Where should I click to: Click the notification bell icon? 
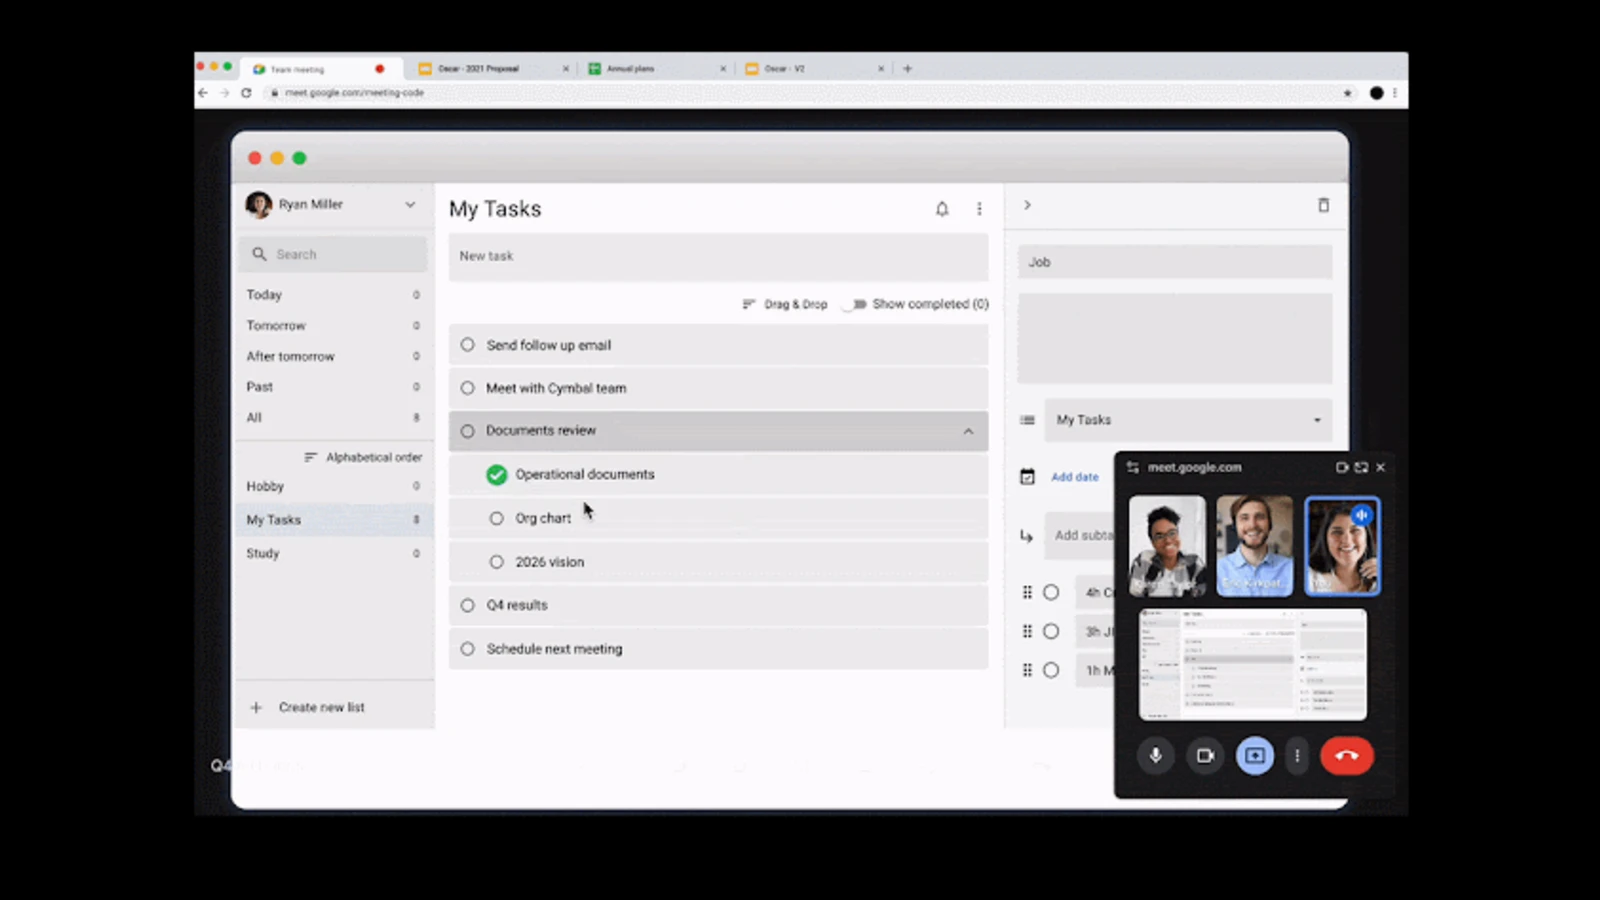(941, 209)
